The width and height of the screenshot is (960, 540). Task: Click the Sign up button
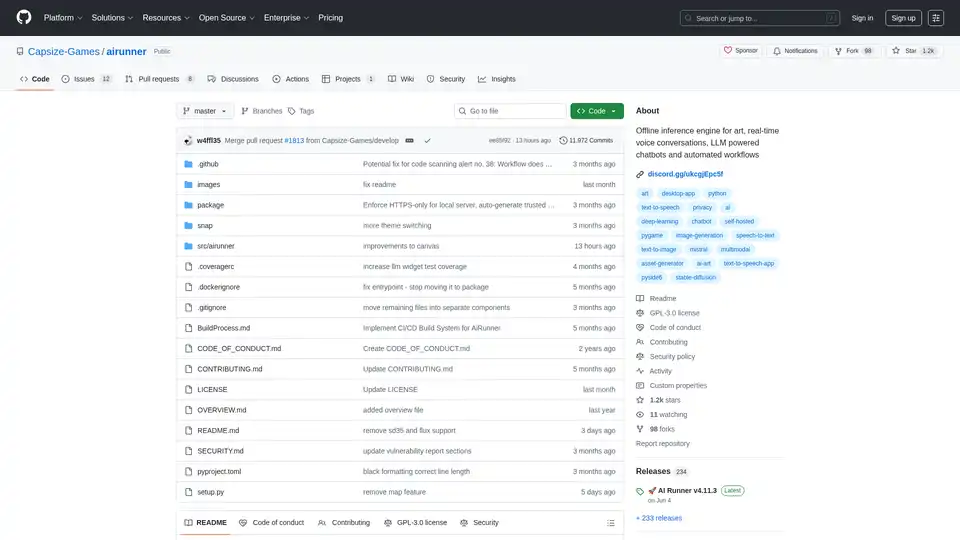coord(903,17)
